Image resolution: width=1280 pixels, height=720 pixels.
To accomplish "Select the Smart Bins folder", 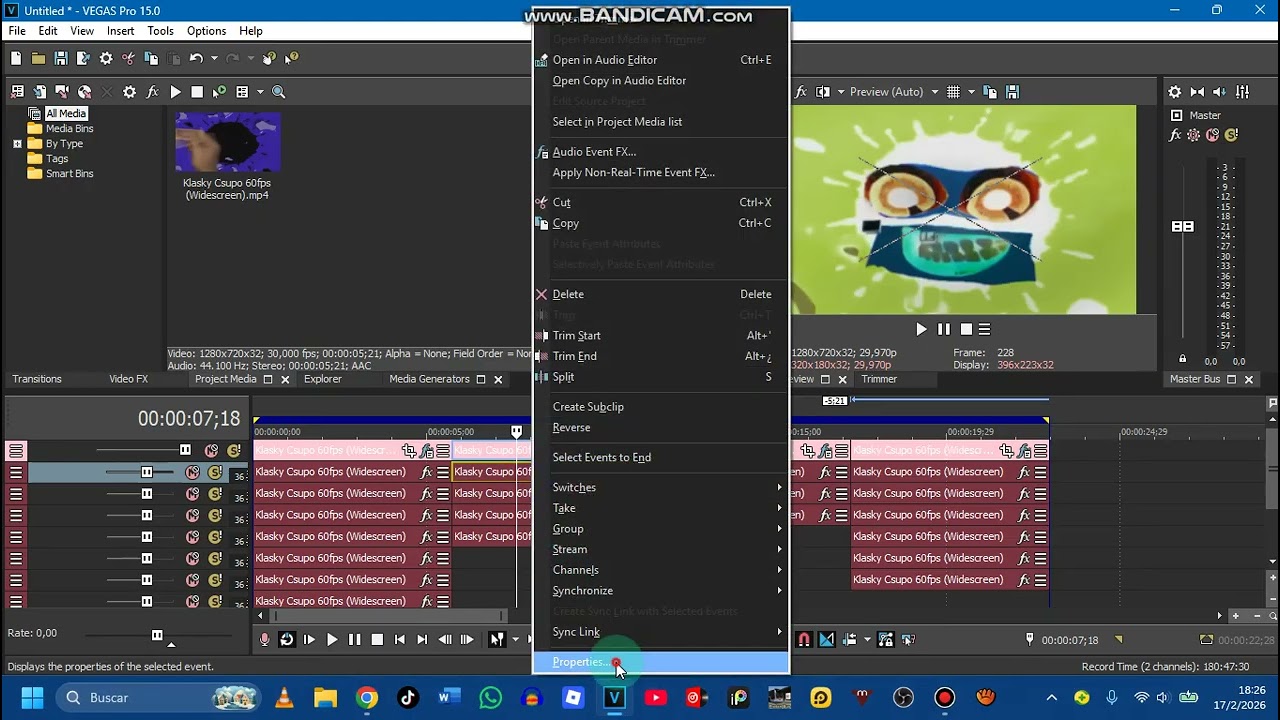I will (69, 174).
